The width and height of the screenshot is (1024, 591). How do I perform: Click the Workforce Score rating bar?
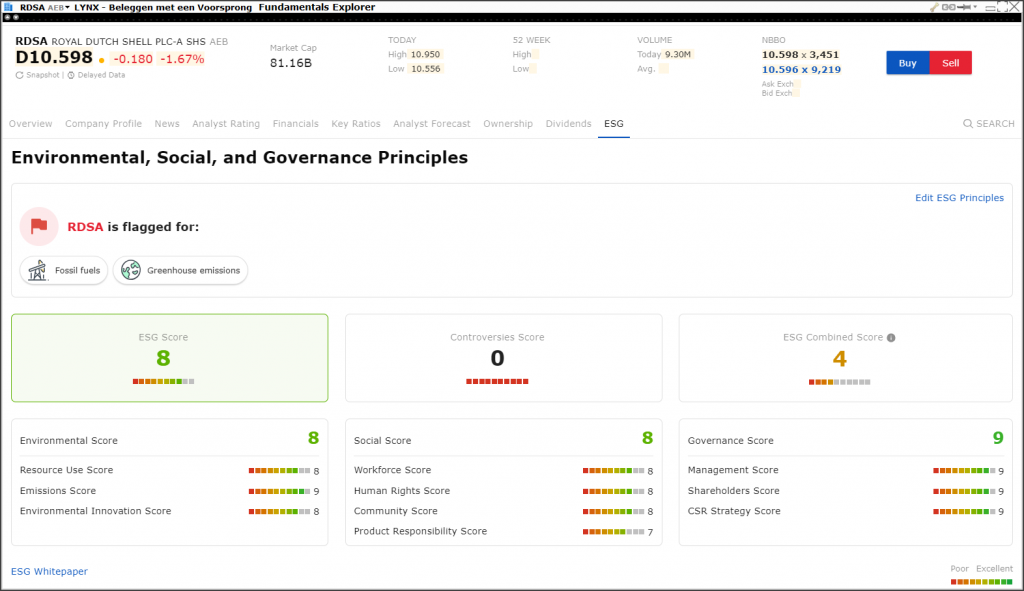(613, 471)
